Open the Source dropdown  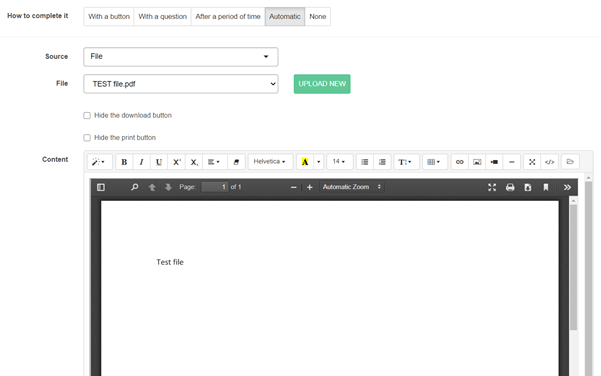click(181, 57)
